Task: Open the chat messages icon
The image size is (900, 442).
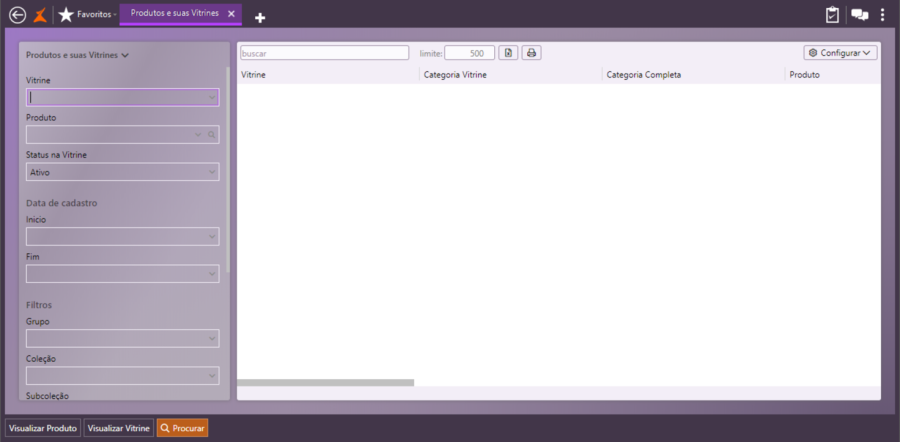Action: click(x=860, y=15)
